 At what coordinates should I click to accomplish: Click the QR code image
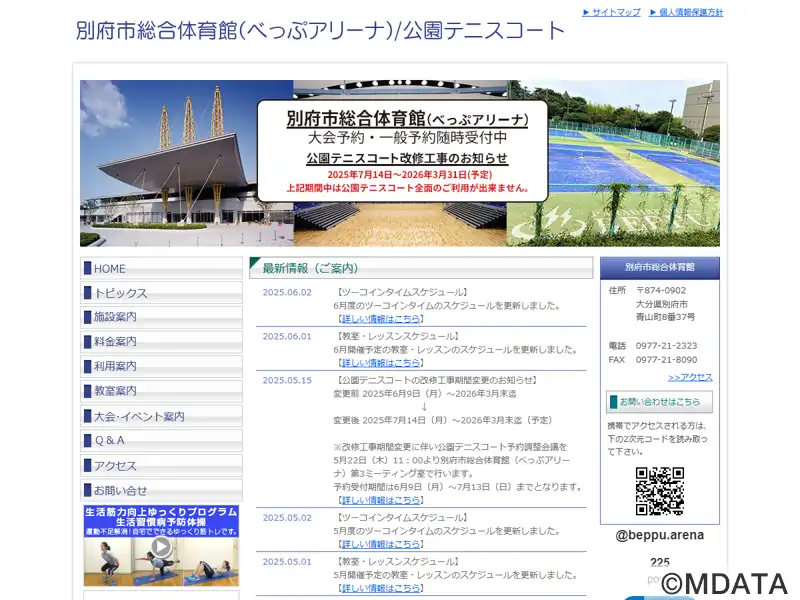pyautogui.click(x=660, y=491)
